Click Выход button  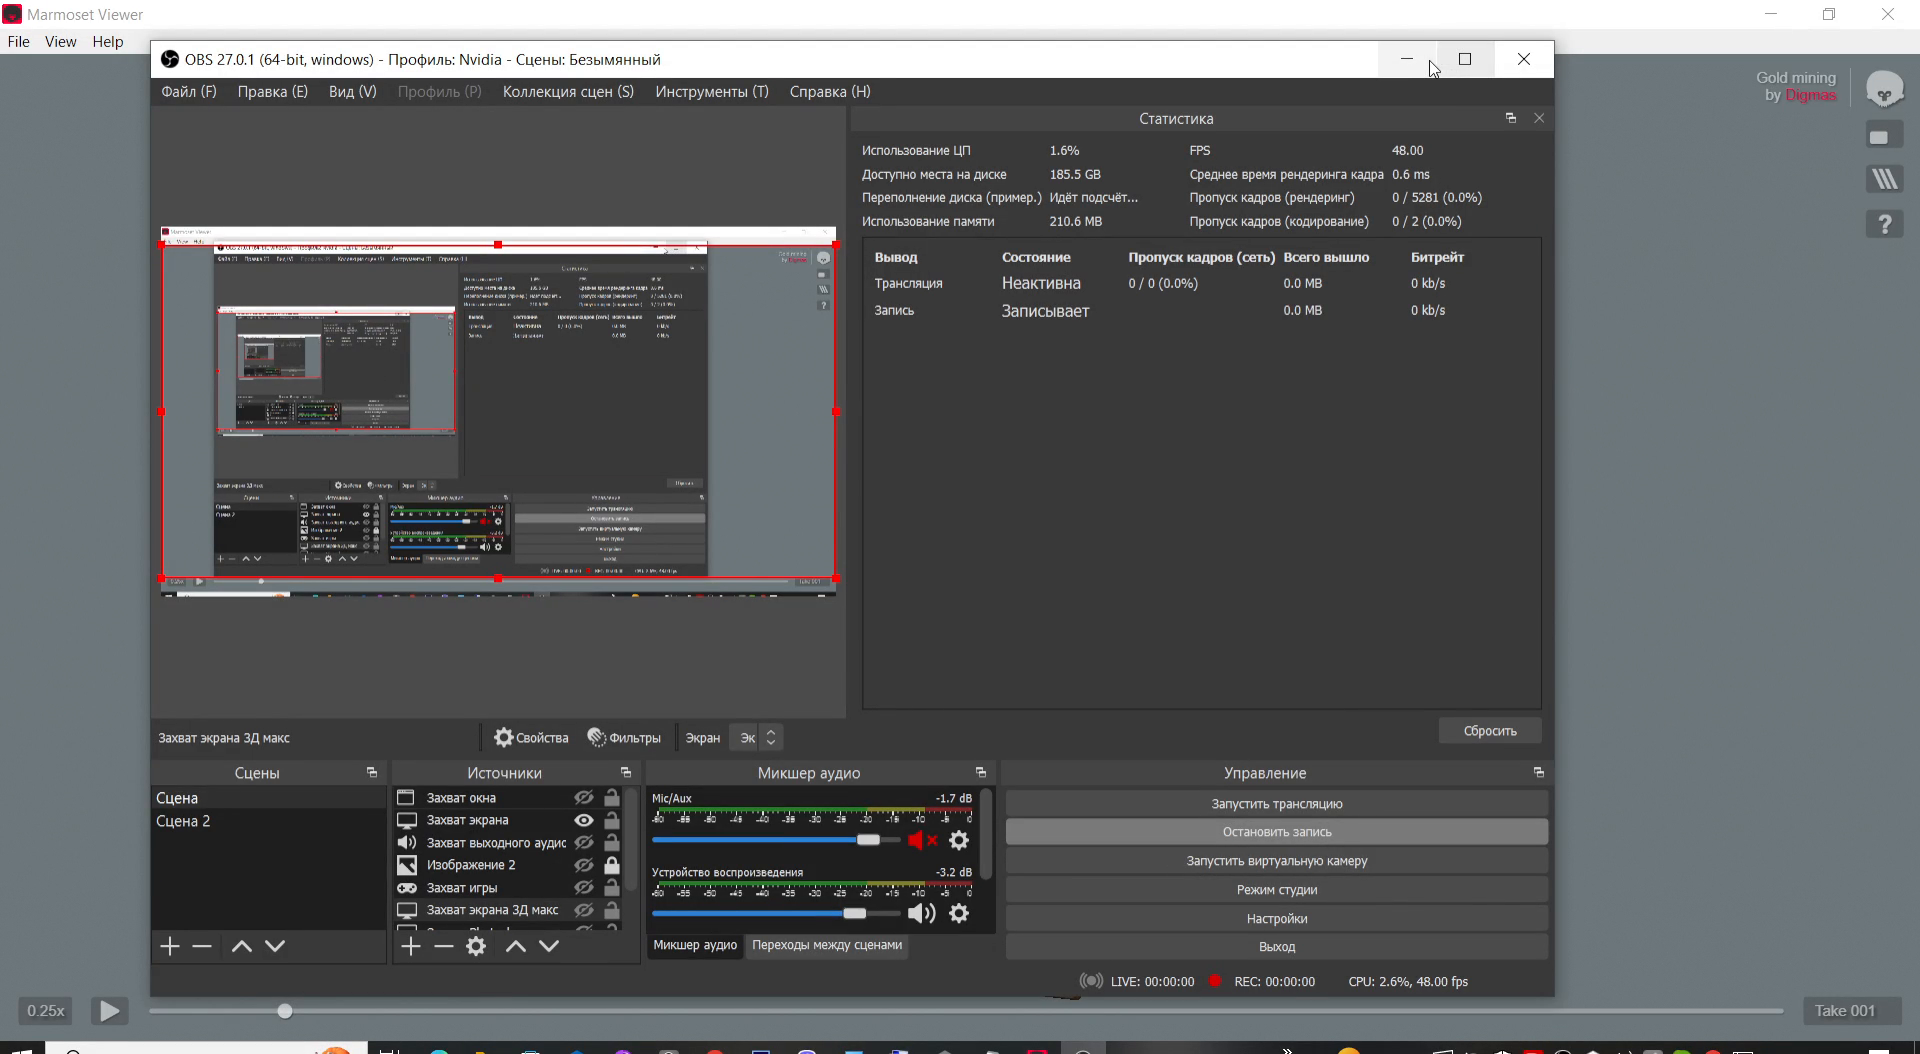pos(1277,947)
